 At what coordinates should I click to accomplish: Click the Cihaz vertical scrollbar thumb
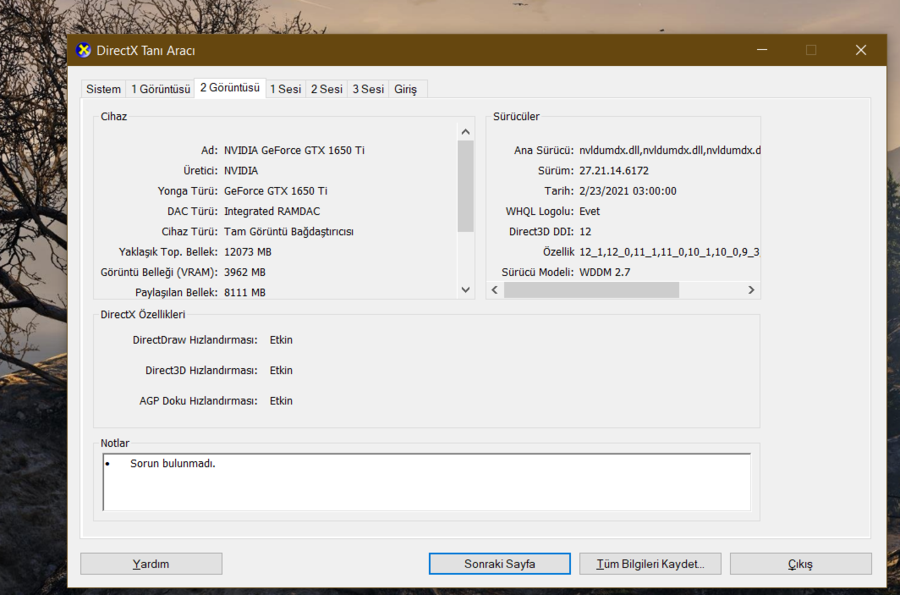465,186
